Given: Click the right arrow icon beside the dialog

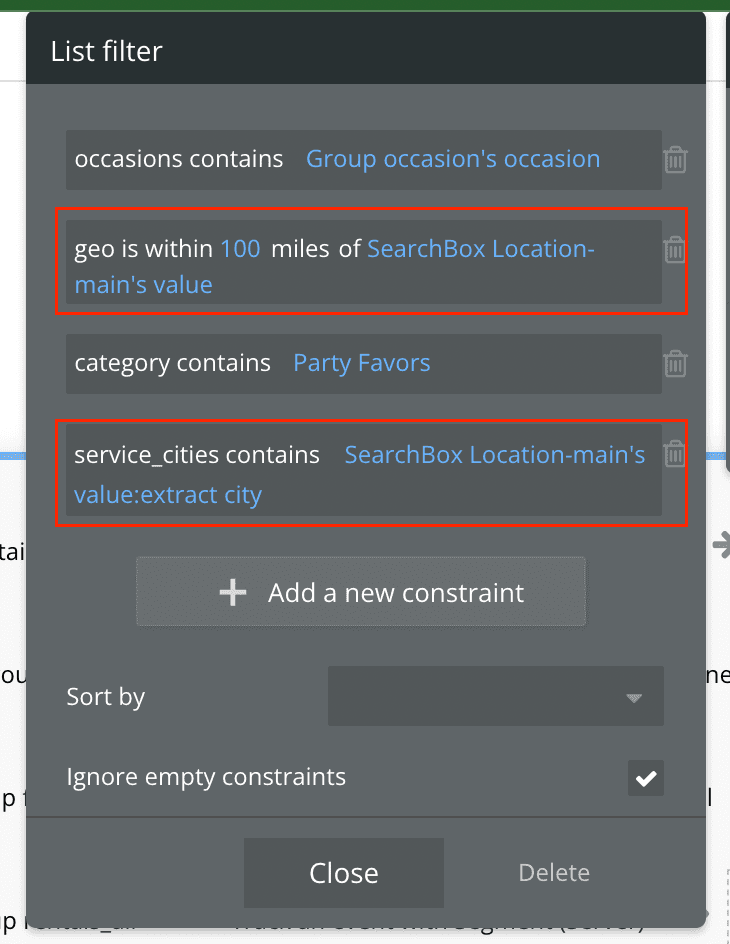Looking at the screenshot, I should pyautogui.click(x=720, y=544).
